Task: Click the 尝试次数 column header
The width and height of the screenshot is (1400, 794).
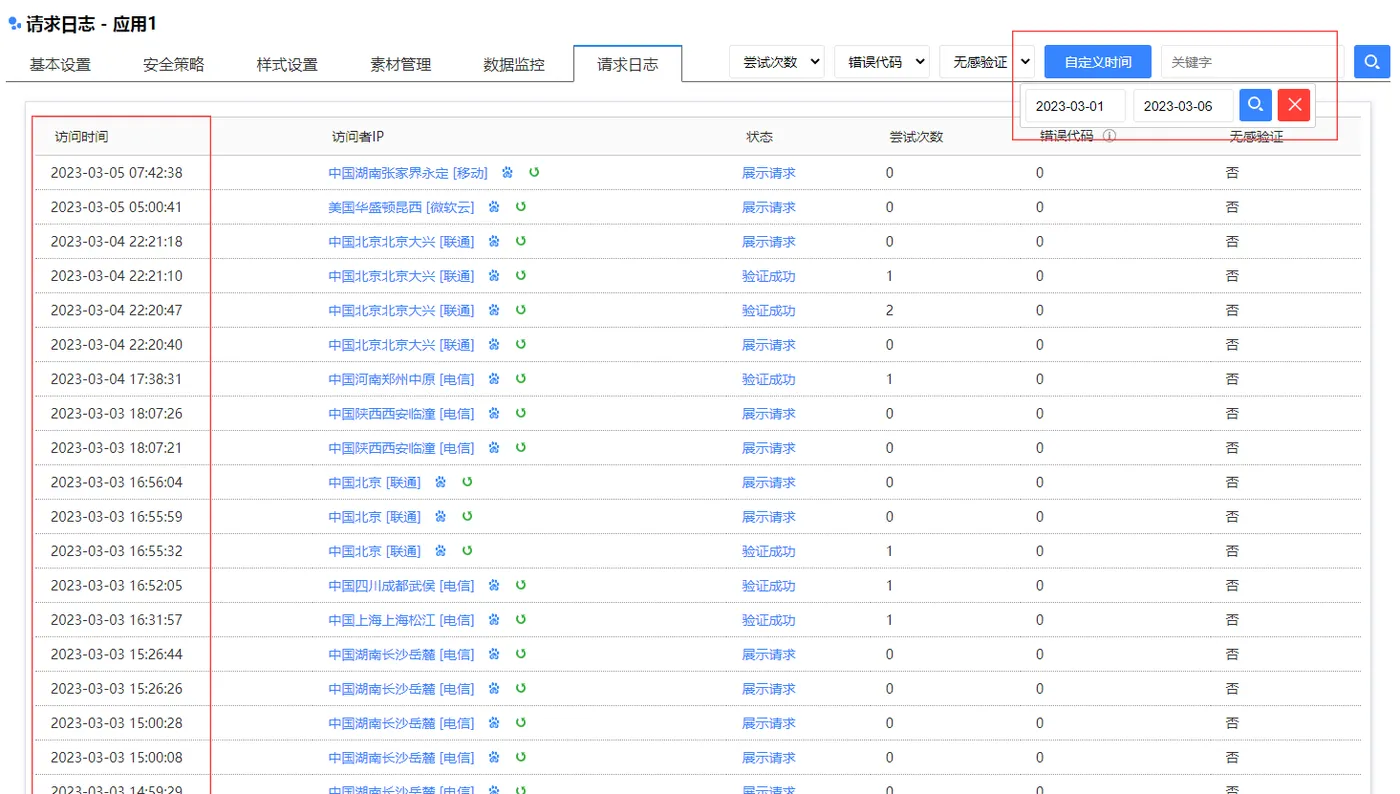Action: [x=916, y=137]
